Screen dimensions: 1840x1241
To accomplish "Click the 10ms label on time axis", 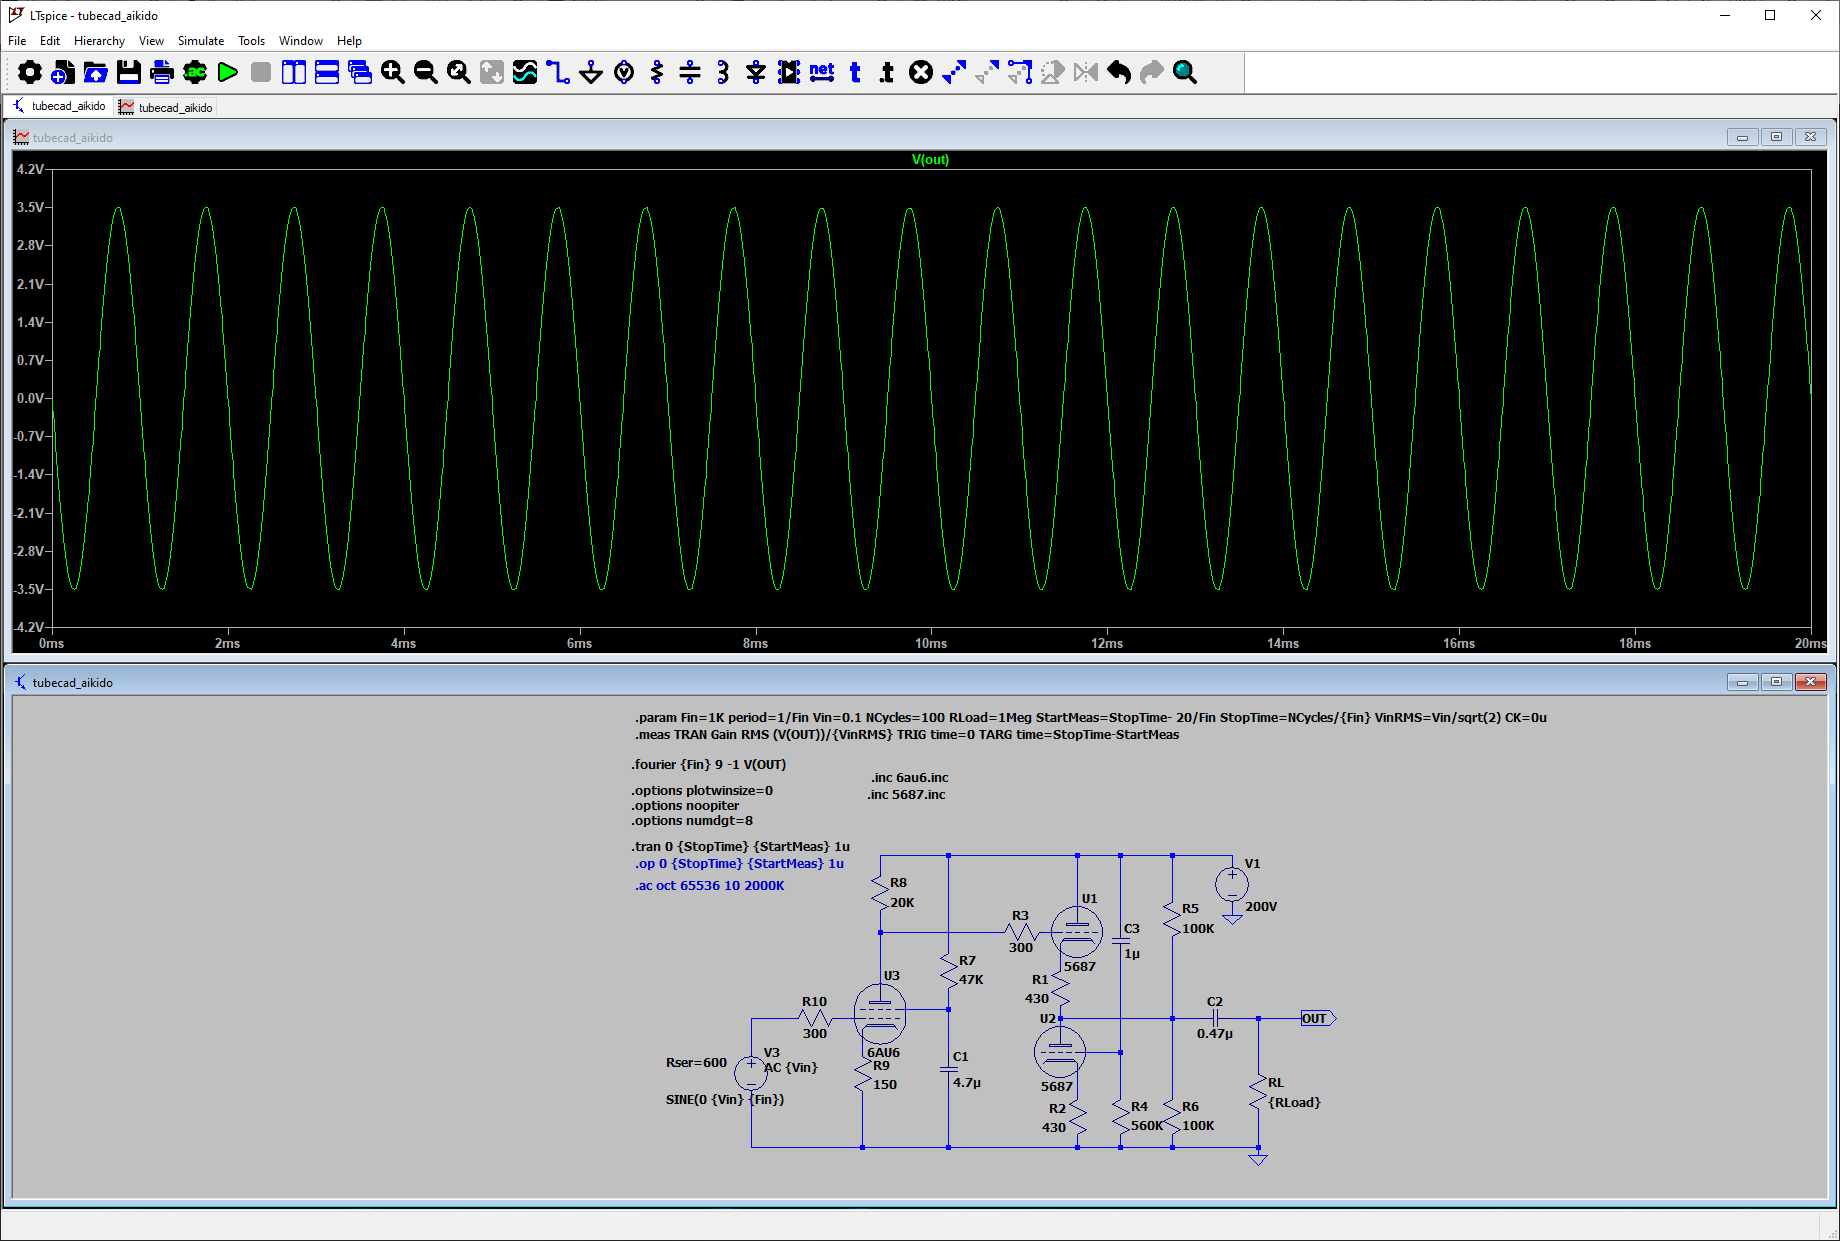I will 931,643.
